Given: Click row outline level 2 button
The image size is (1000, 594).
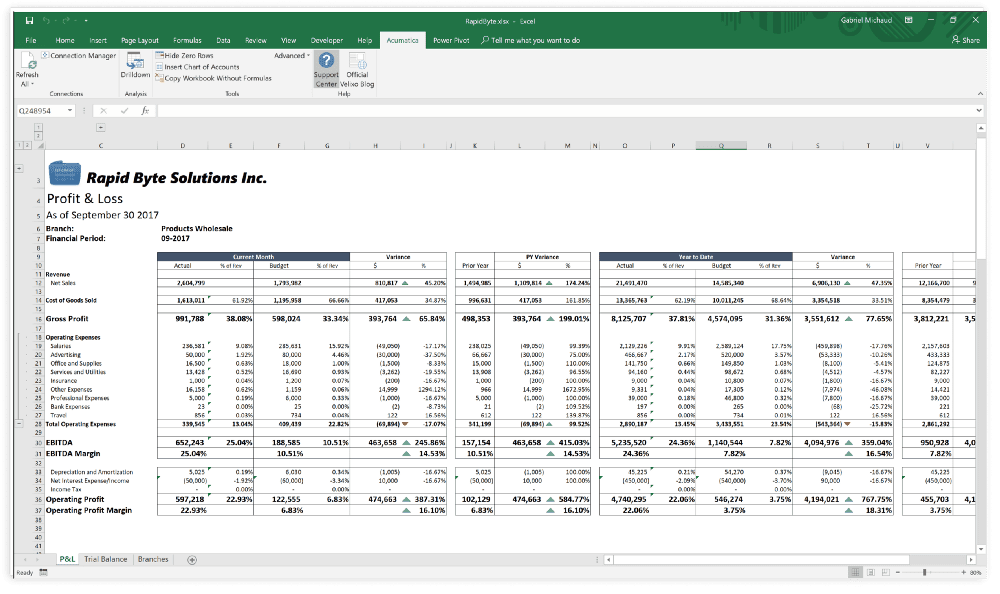Looking at the screenshot, I should 27,145.
